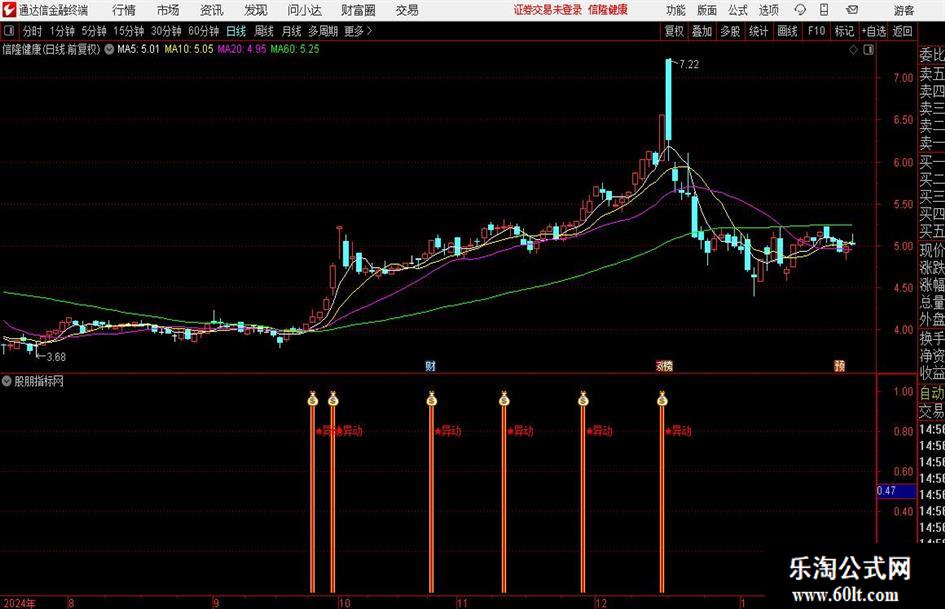Select the 多周期 multi-period tab
The width and height of the screenshot is (945, 609).
click(x=323, y=31)
